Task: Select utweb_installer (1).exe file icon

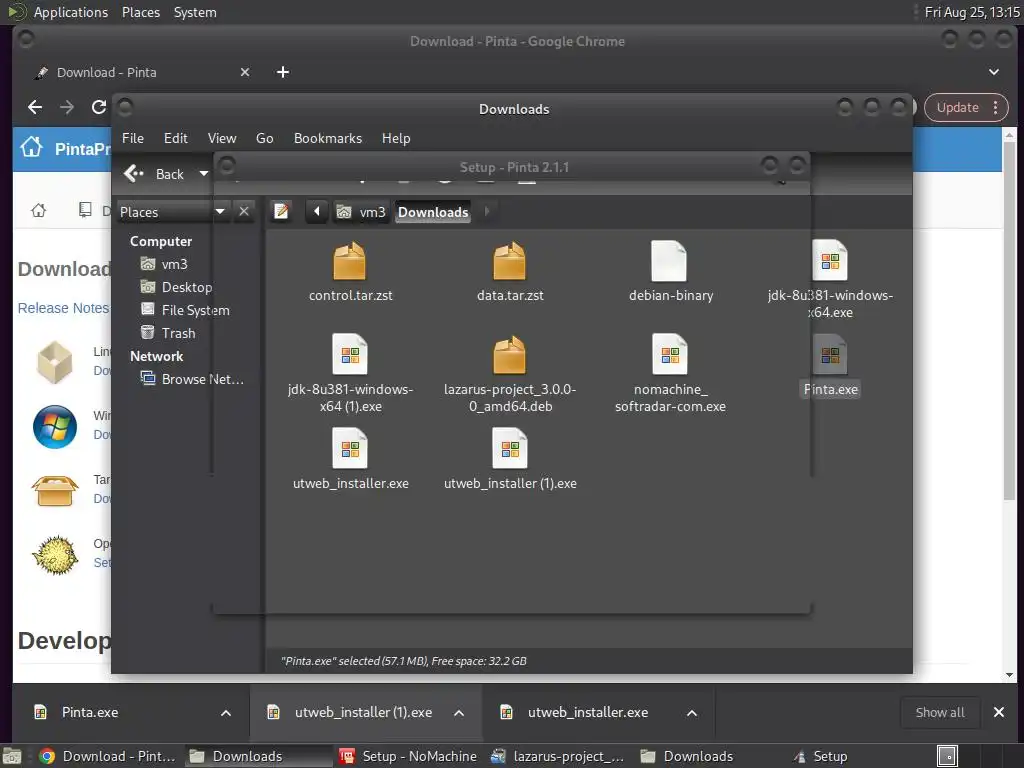Action: click(x=509, y=449)
